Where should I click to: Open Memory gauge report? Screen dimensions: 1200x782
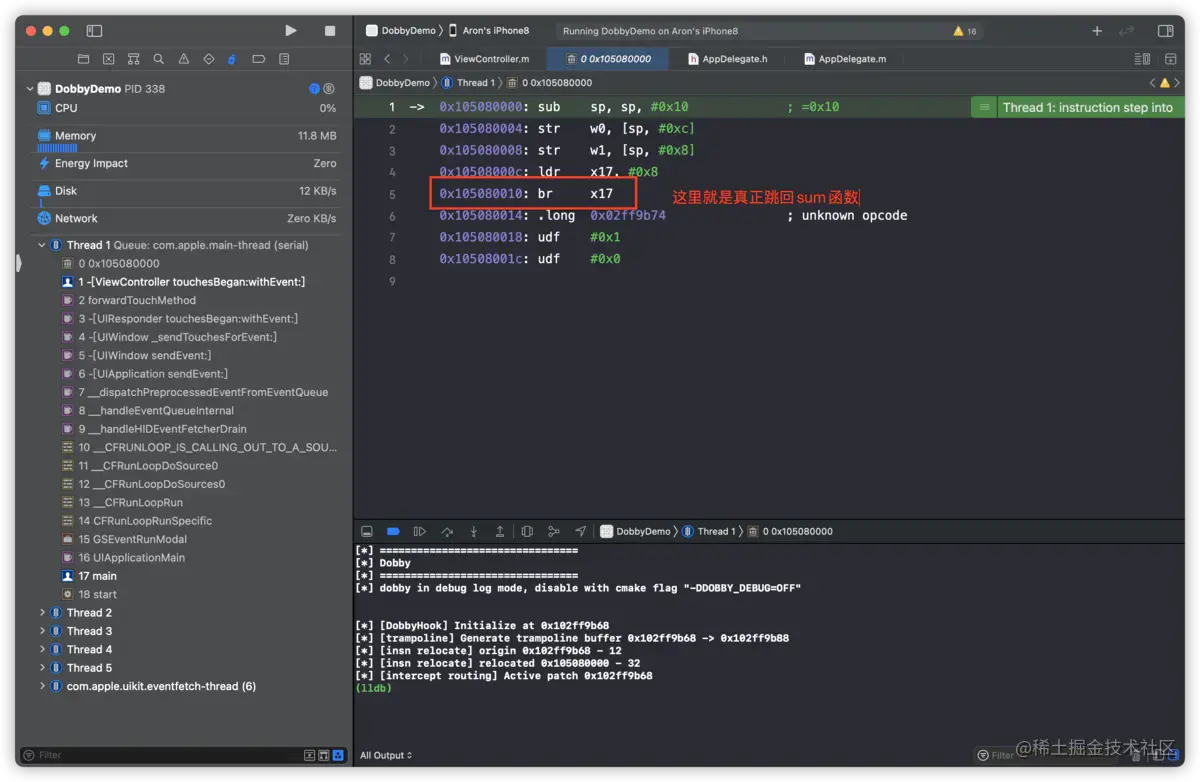tap(186, 137)
